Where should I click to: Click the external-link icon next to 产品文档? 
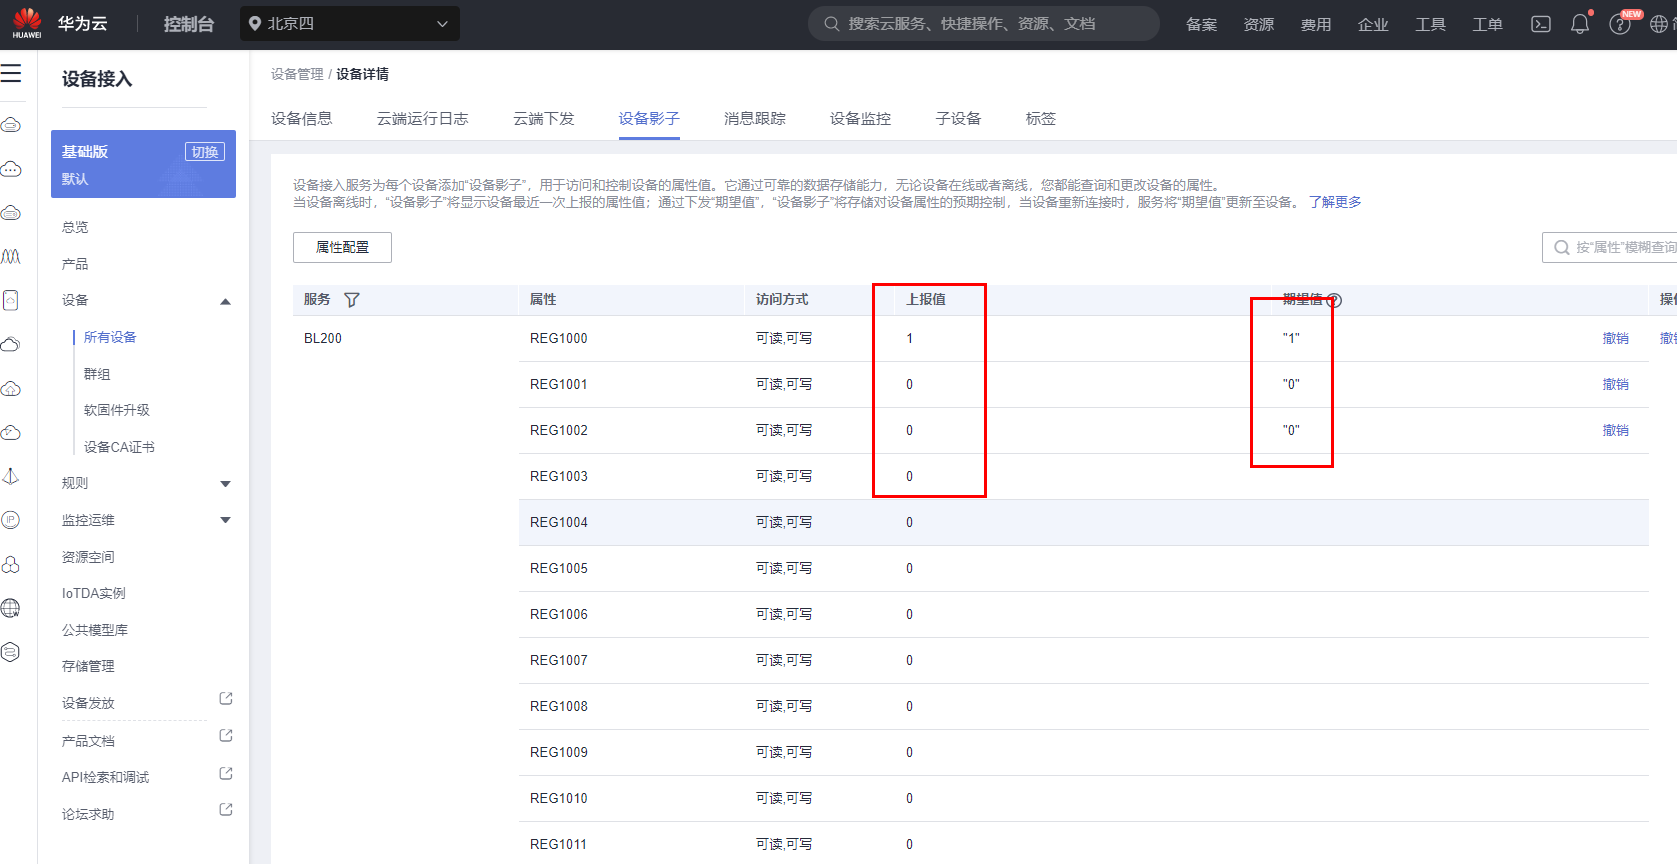pos(226,736)
